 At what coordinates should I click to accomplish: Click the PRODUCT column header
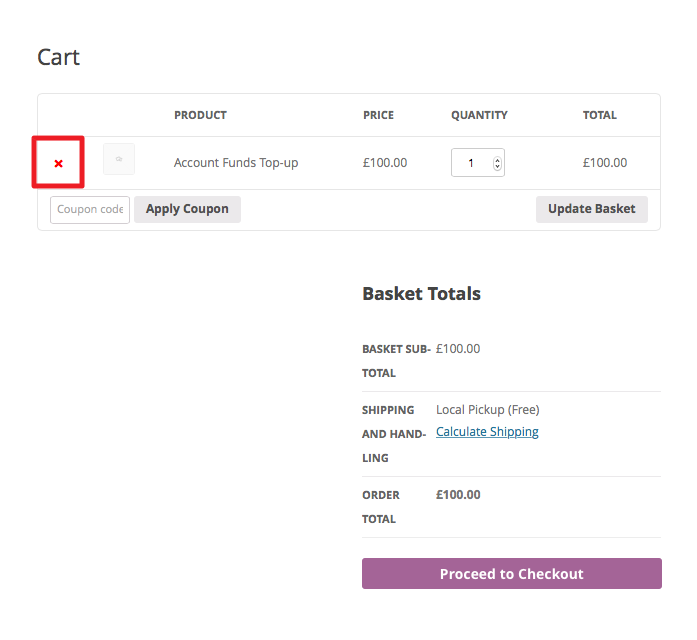(200, 115)
